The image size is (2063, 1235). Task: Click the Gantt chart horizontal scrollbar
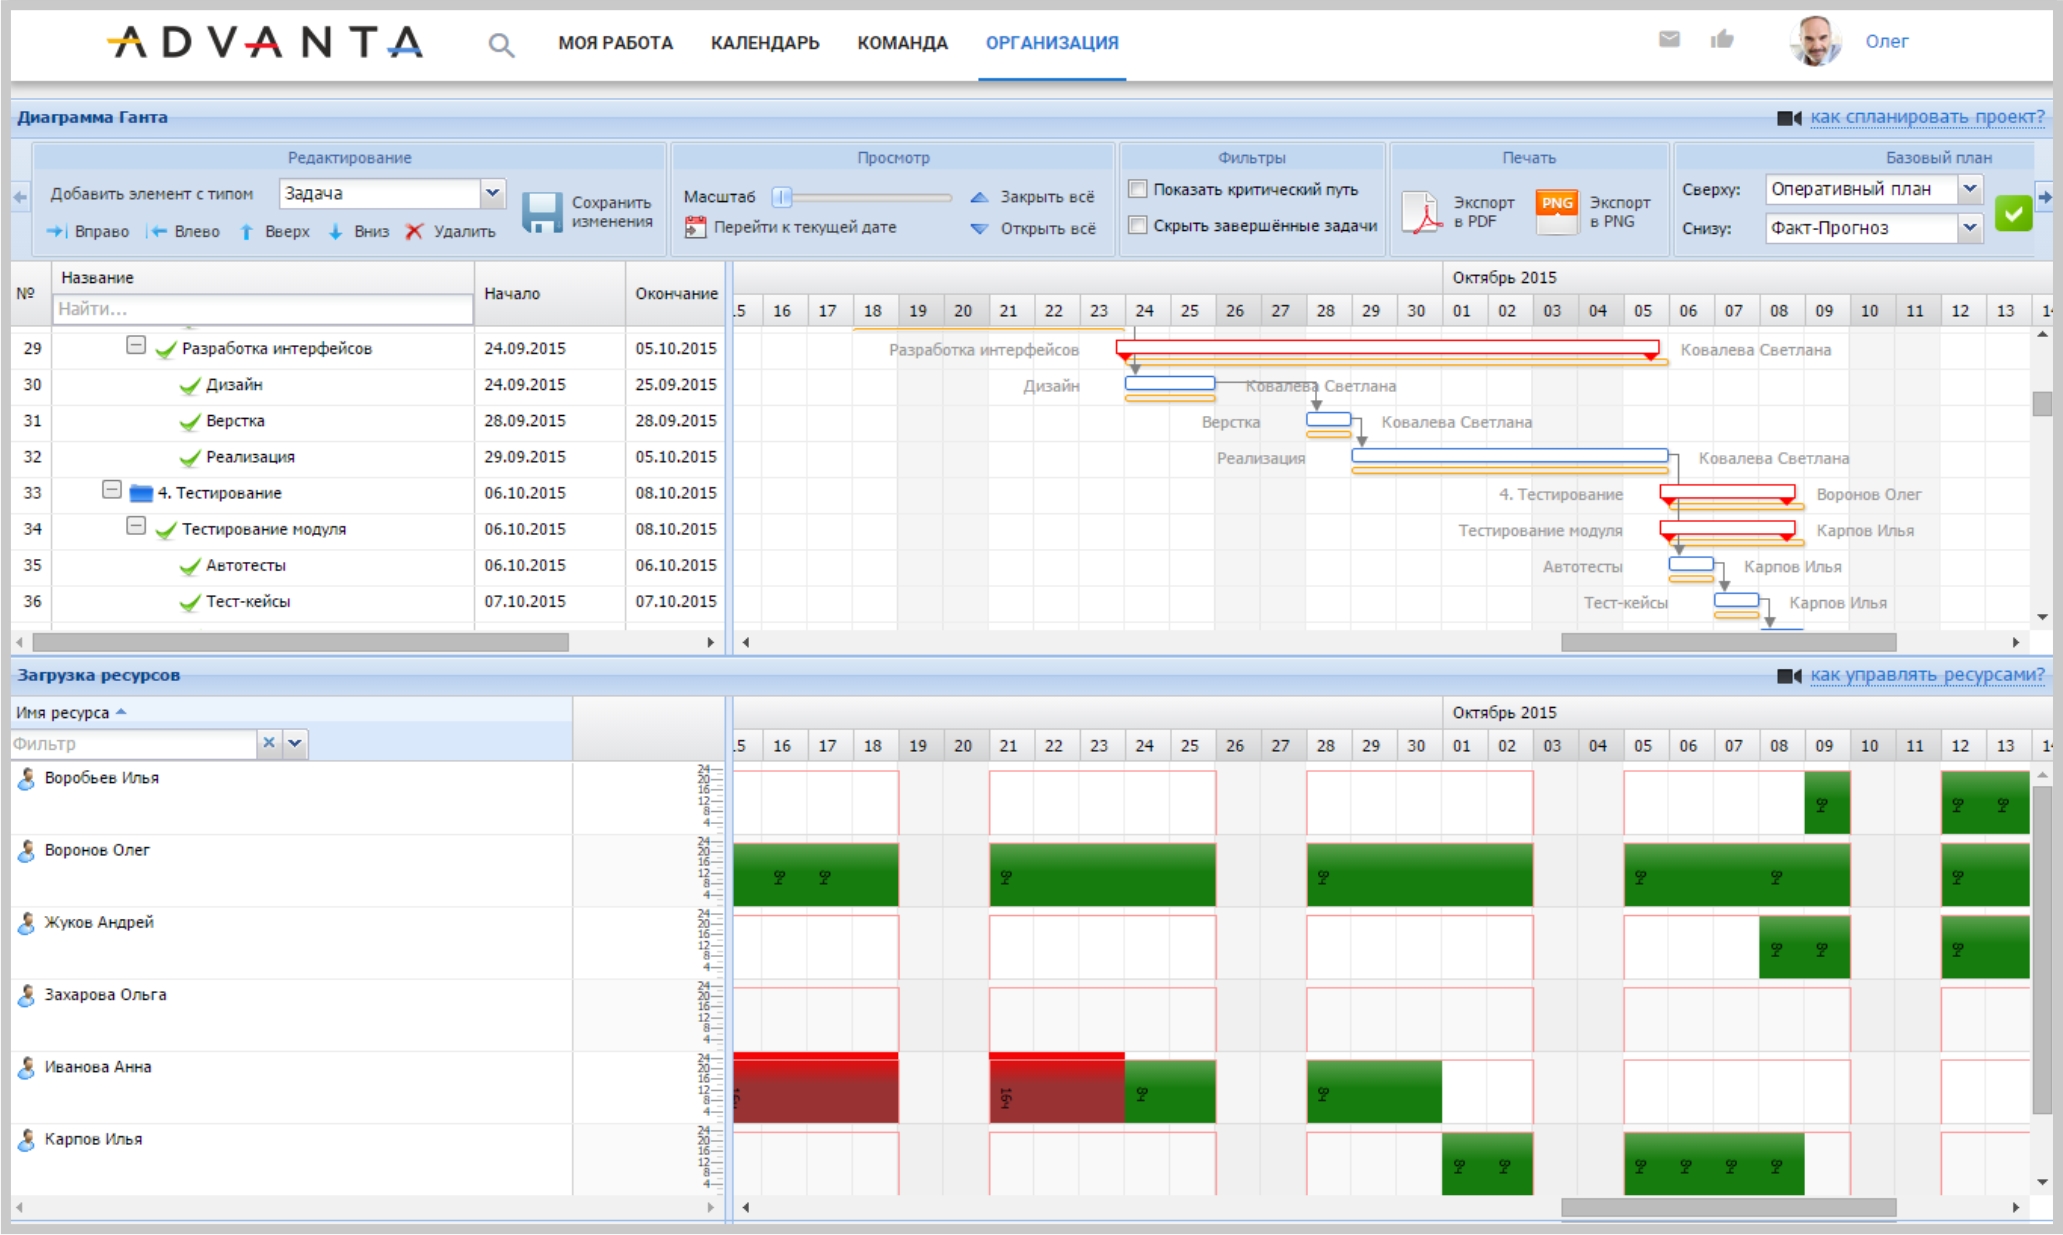(1728, 642)
